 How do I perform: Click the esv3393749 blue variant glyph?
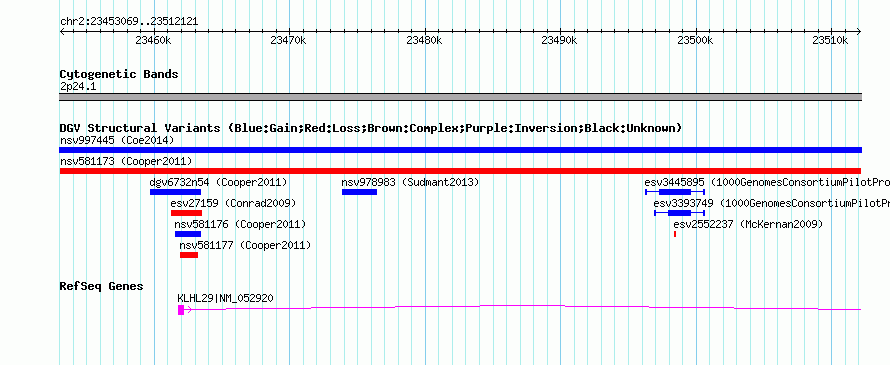[679, 213]
